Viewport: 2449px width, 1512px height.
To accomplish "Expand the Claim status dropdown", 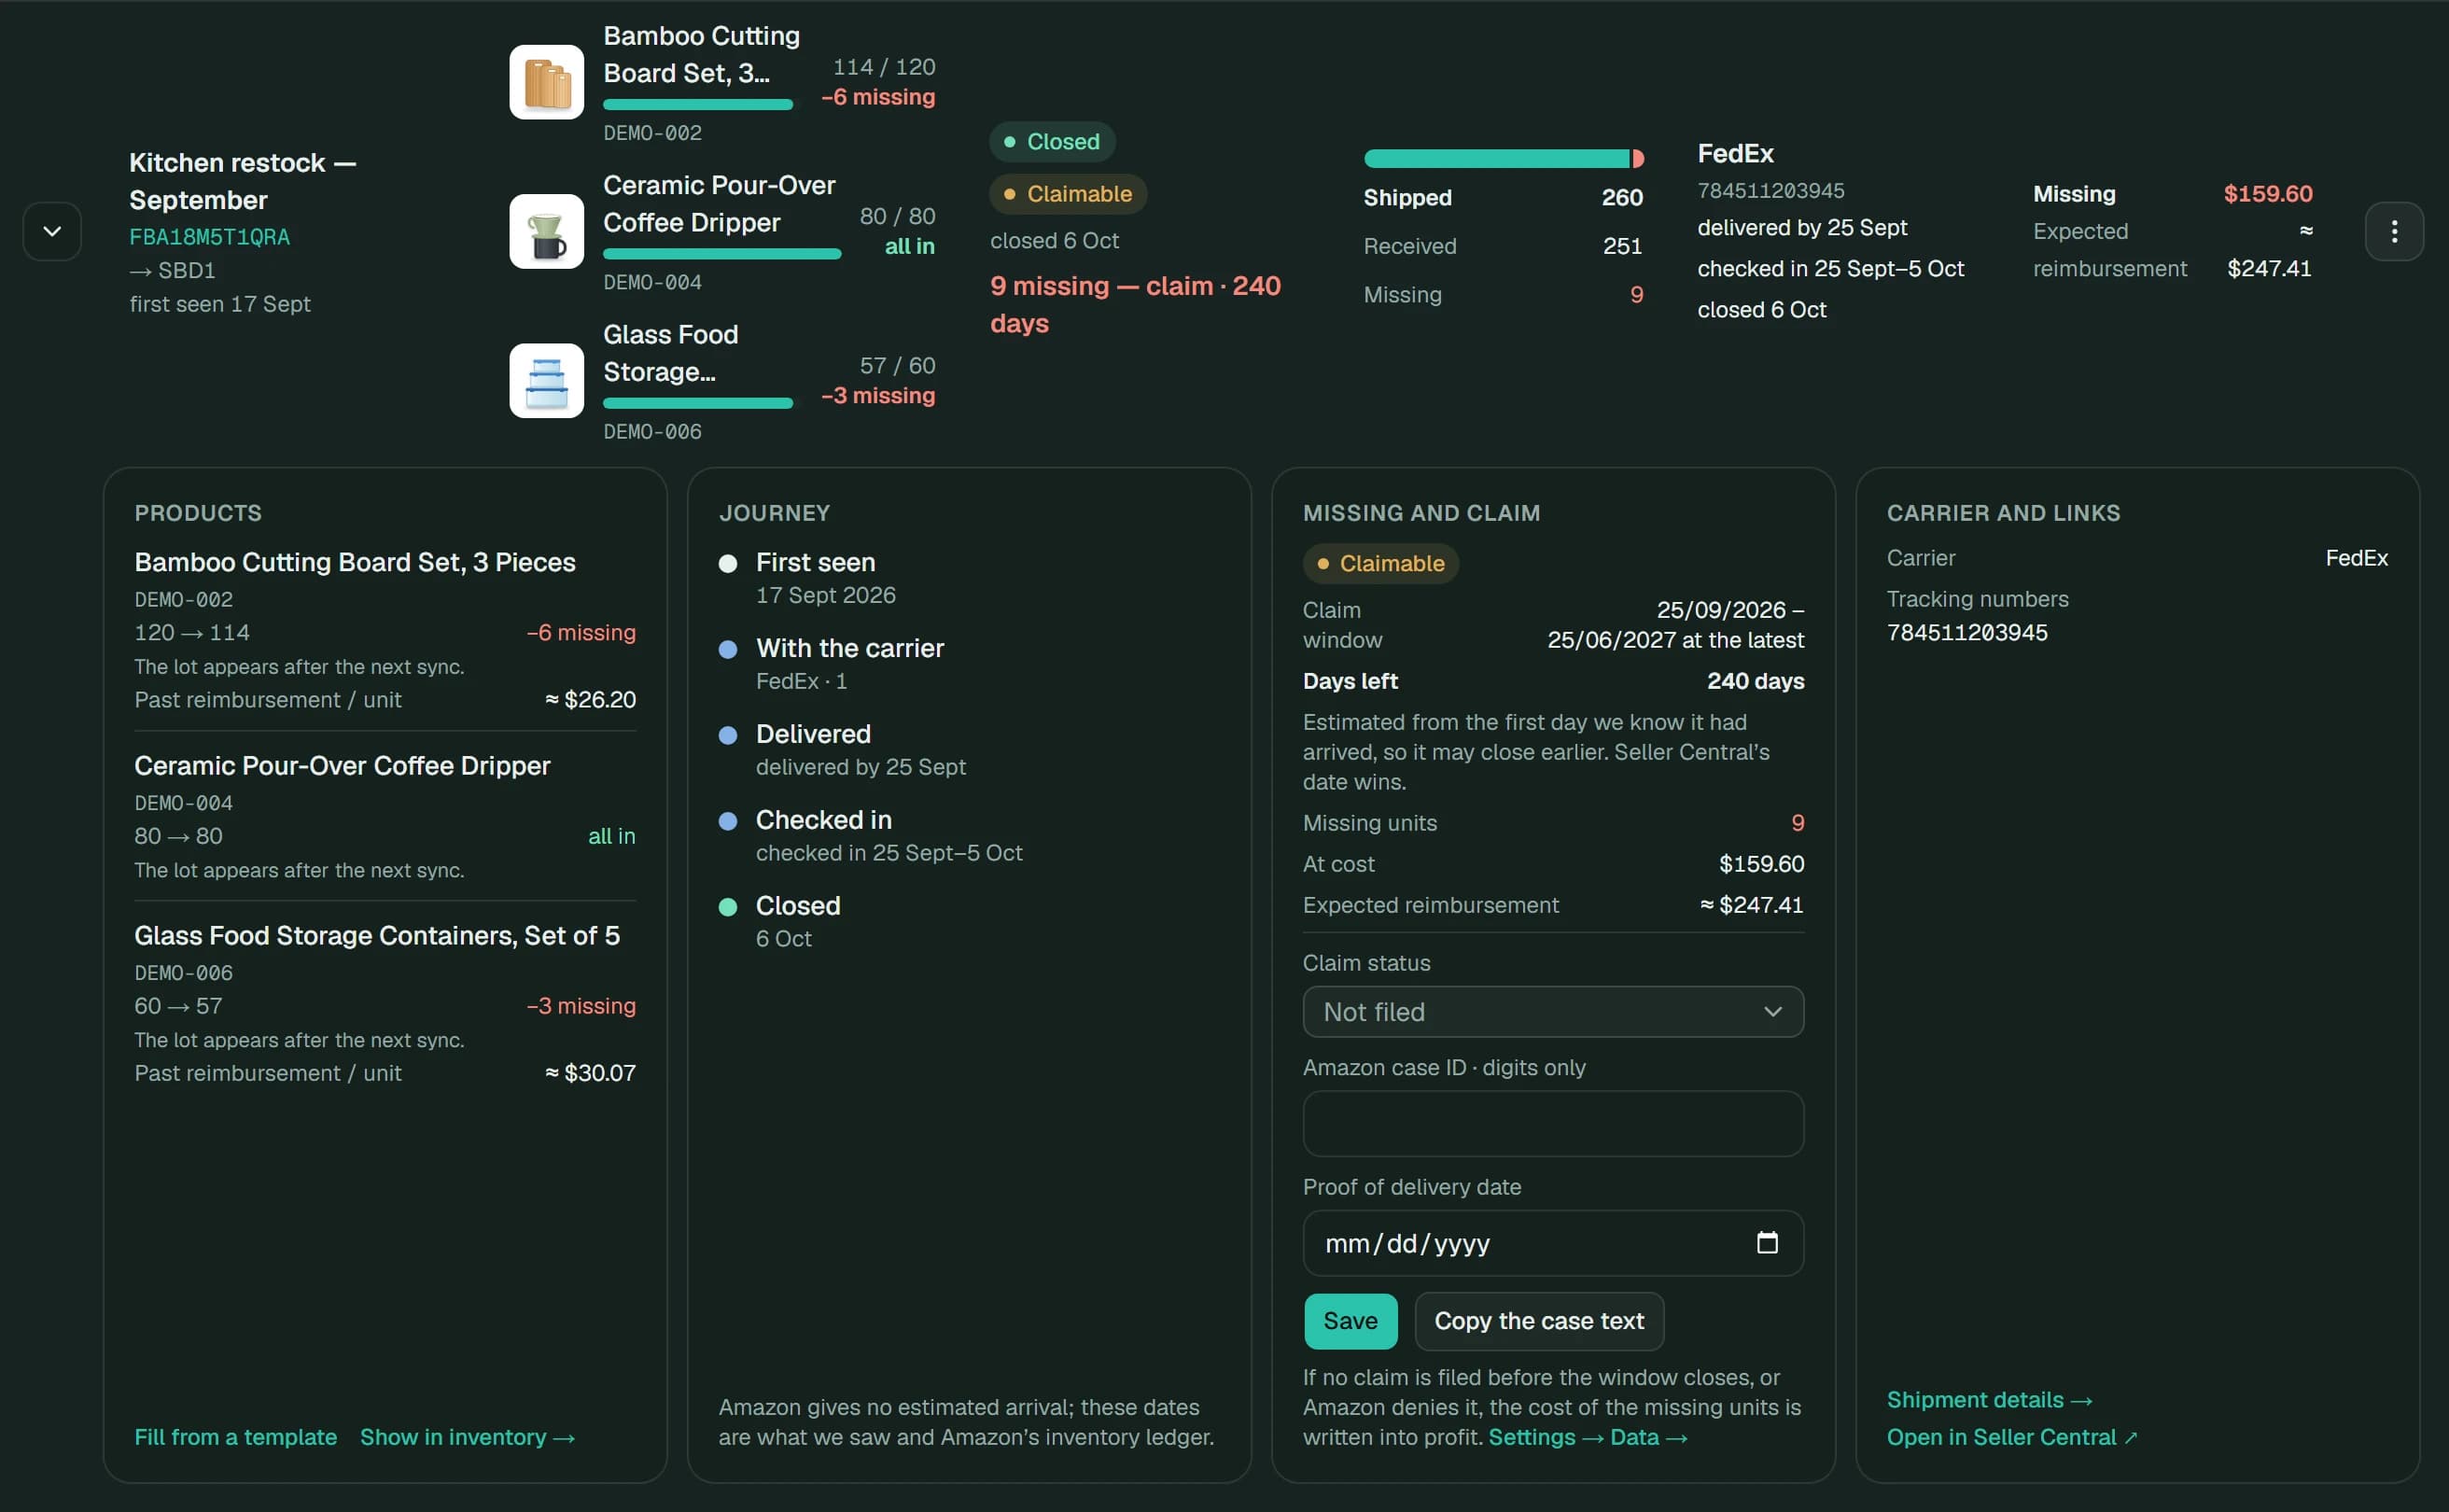I will pos(1553,1012).
